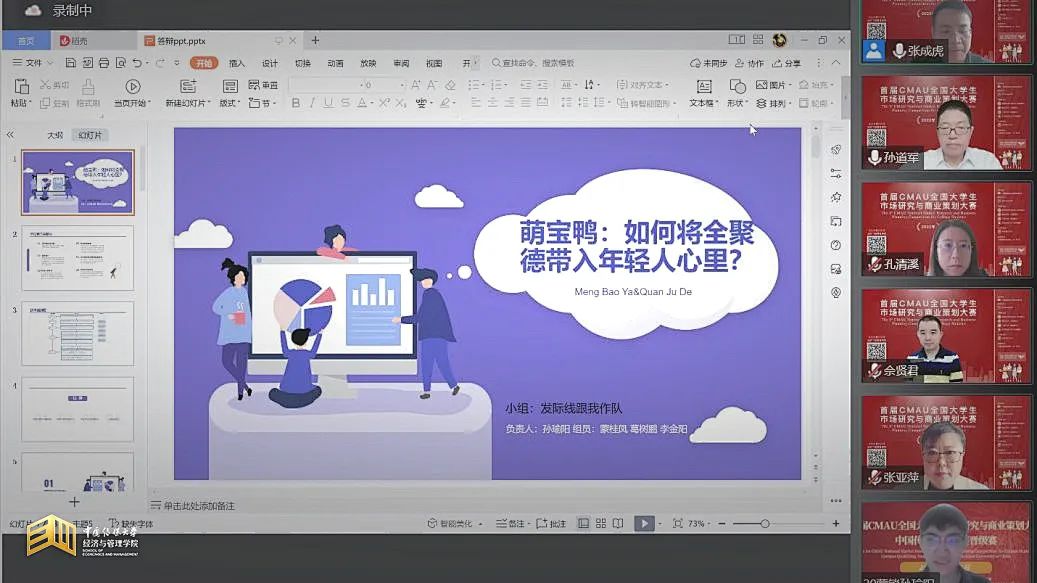
Task: Toggle Normal view icon in status bar
Action: 583,524
